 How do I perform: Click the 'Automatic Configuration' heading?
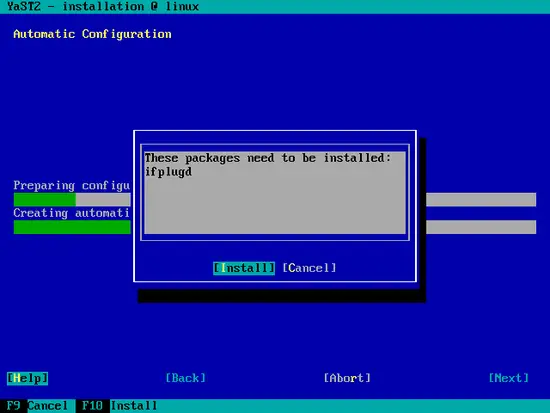(x=92, y=34)
